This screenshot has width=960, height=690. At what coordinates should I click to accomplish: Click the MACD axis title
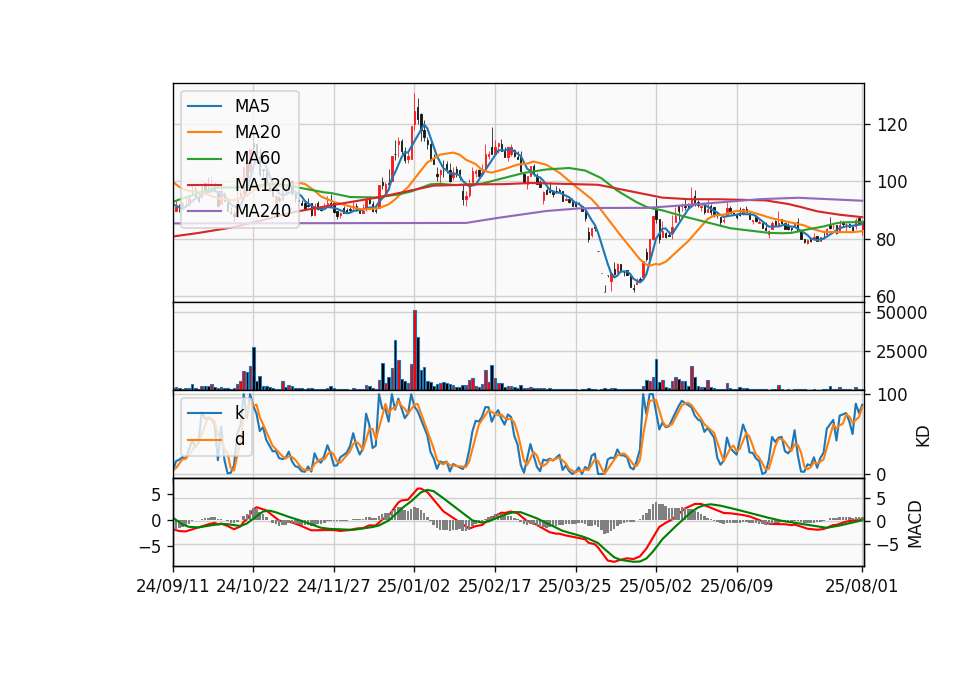tap(915, 524)
